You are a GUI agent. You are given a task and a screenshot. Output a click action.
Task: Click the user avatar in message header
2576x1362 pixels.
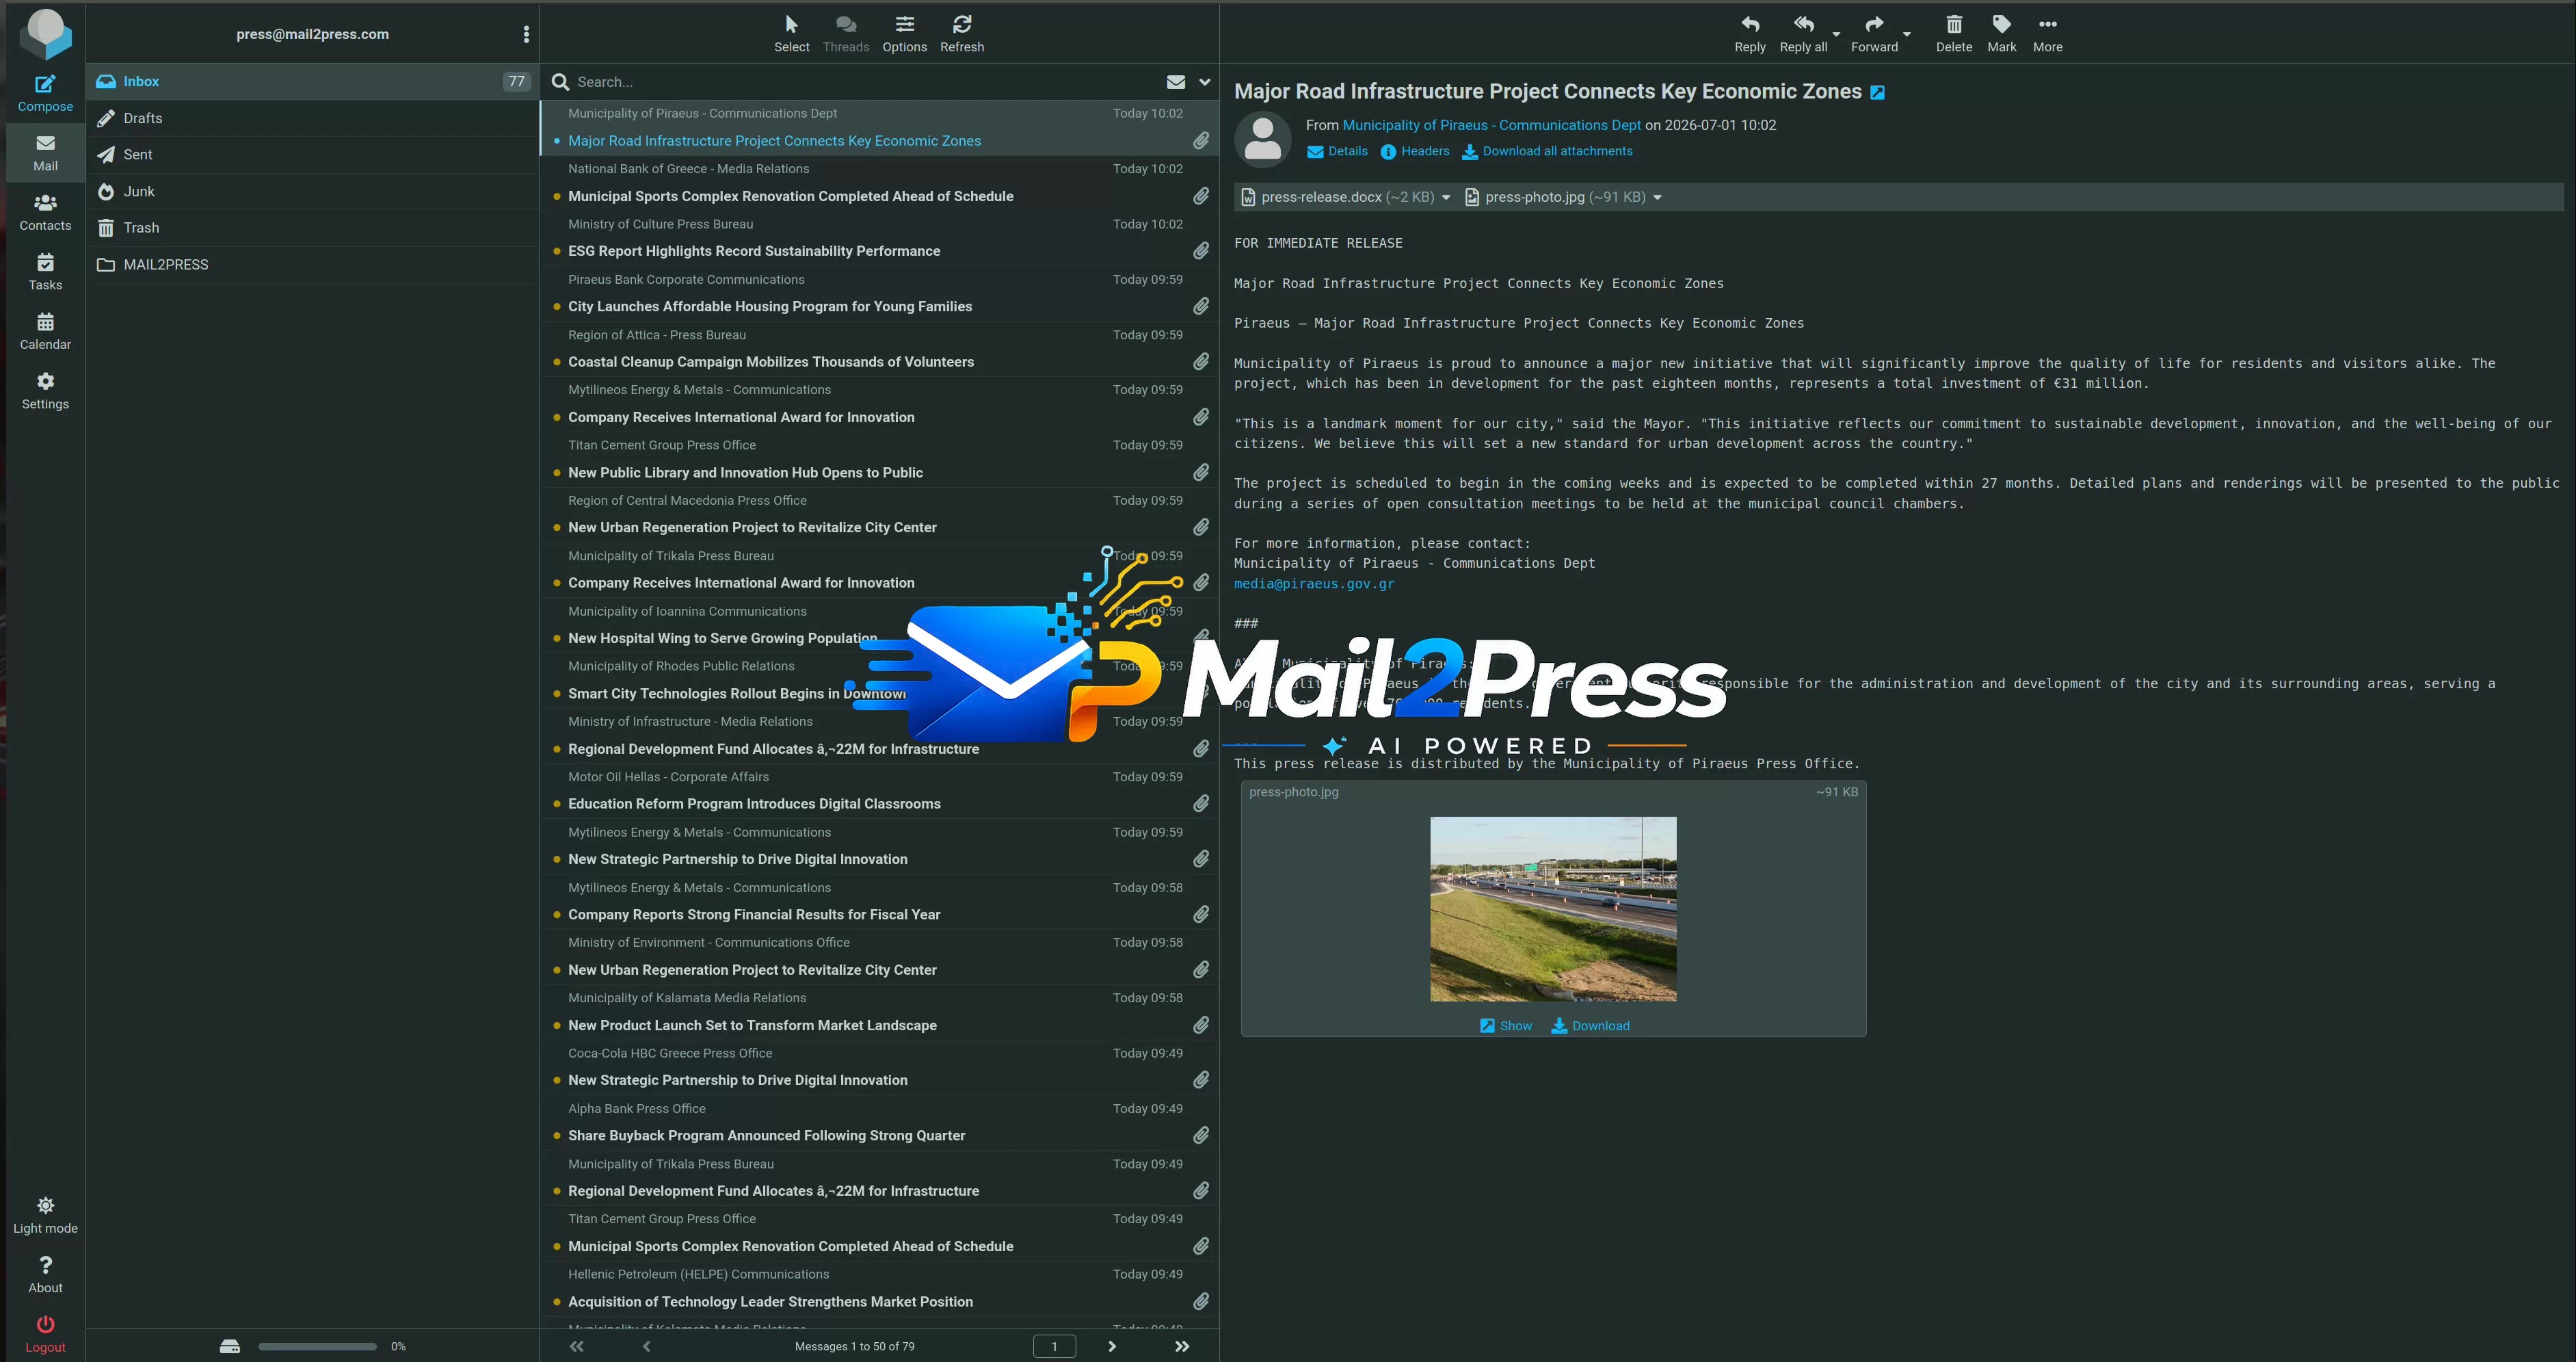point(1262,138)
